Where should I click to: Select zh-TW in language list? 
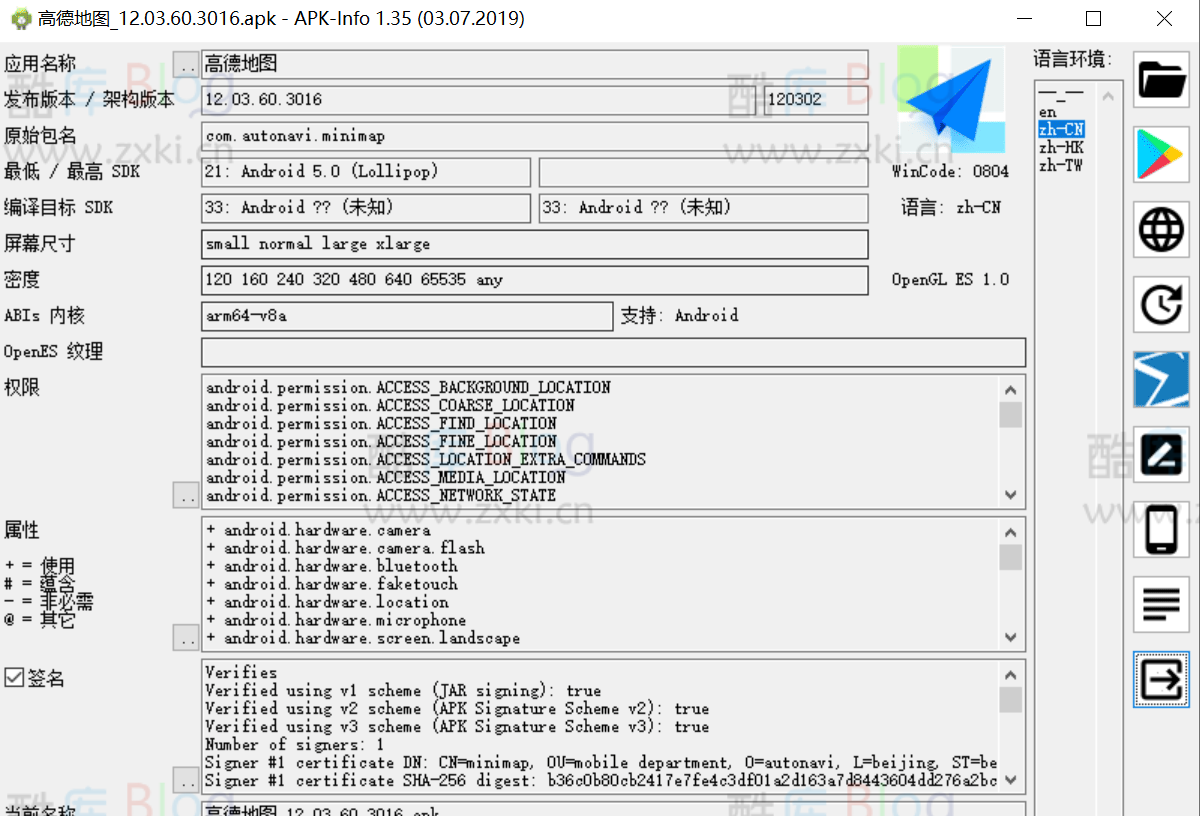pyautogui.click(x=1060, y=166)
